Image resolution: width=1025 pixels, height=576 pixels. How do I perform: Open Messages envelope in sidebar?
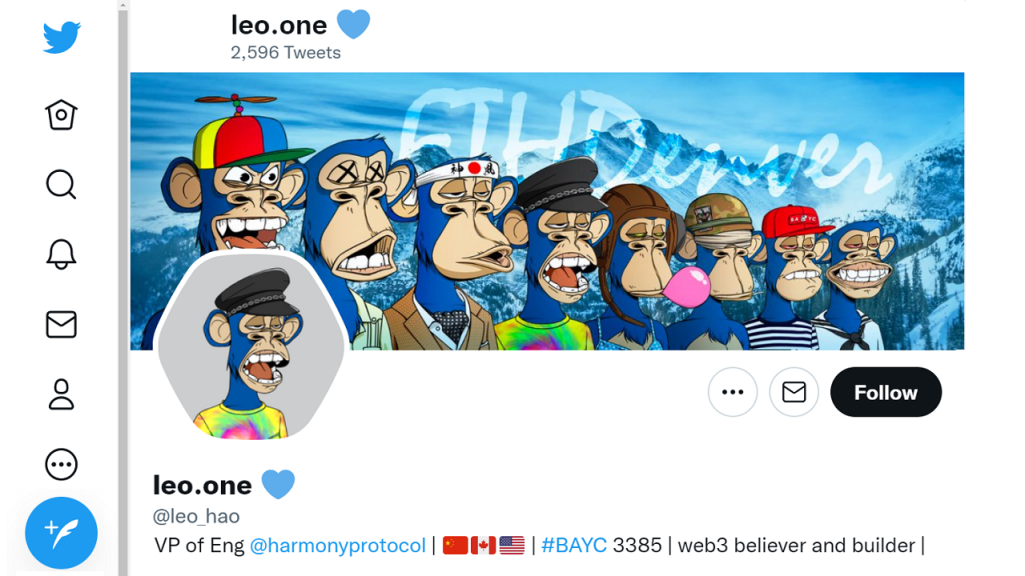pyautogui.click(x=61, y=324)
